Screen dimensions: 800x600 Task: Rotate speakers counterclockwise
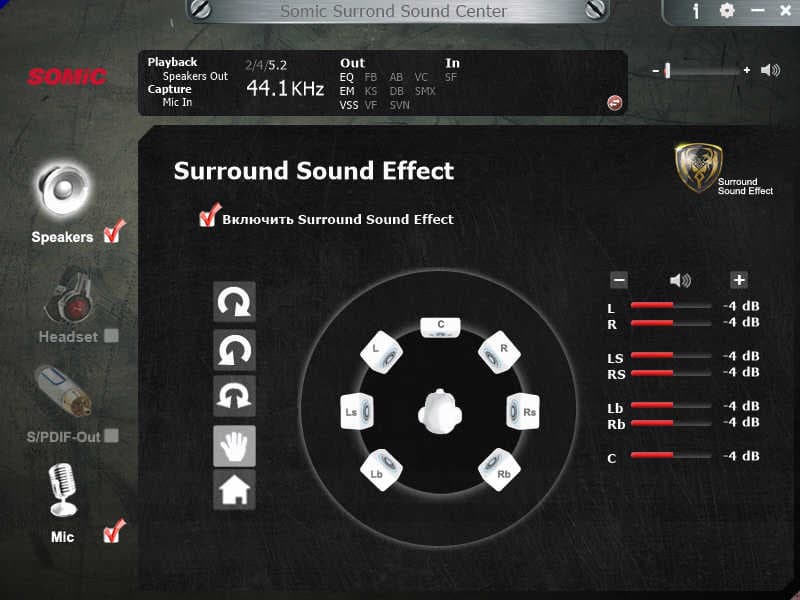pyautogui.click(x=234, y=349)
